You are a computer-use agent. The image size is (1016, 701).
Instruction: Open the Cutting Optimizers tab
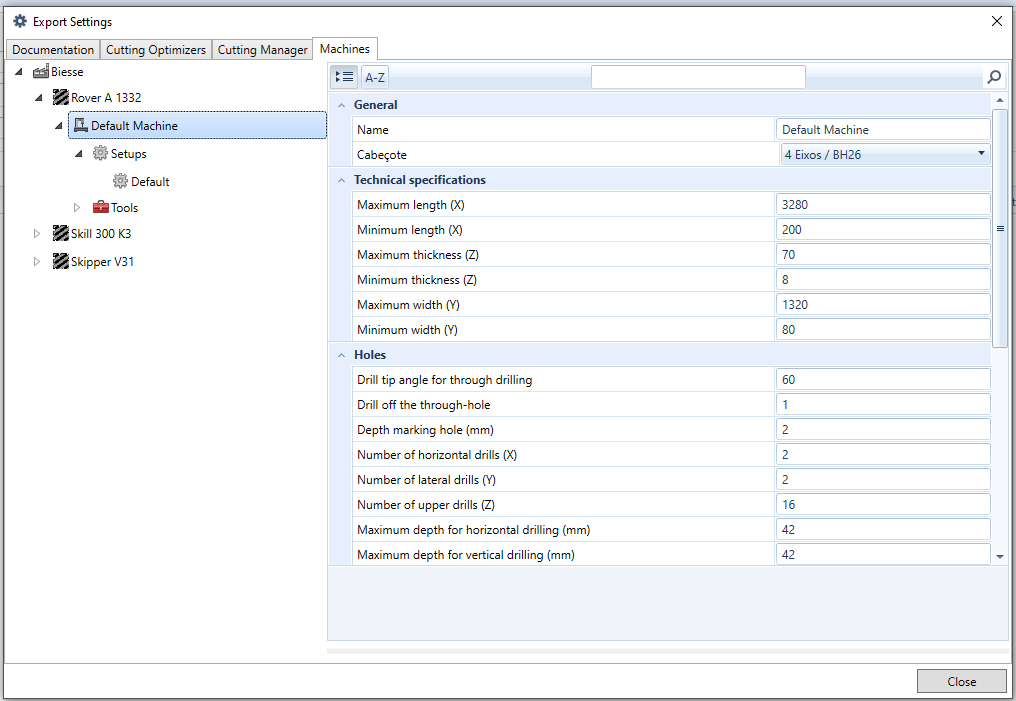[156, 49]
